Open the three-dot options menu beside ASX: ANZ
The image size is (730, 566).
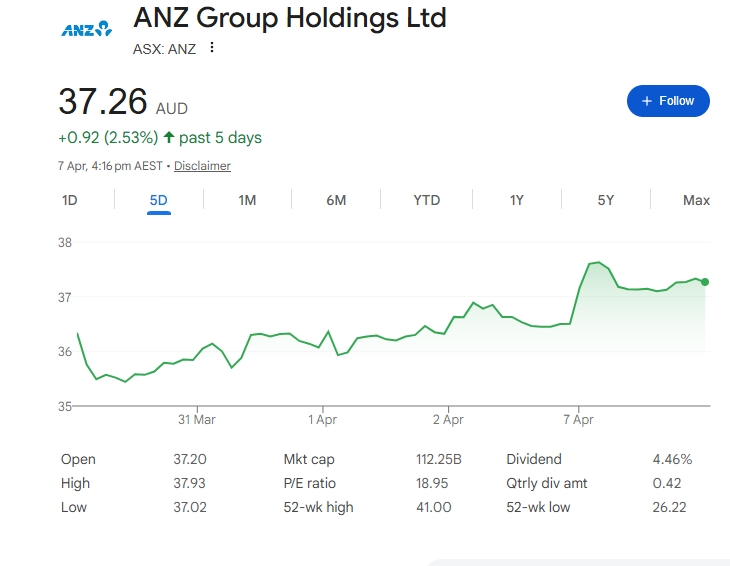[212, 47]
